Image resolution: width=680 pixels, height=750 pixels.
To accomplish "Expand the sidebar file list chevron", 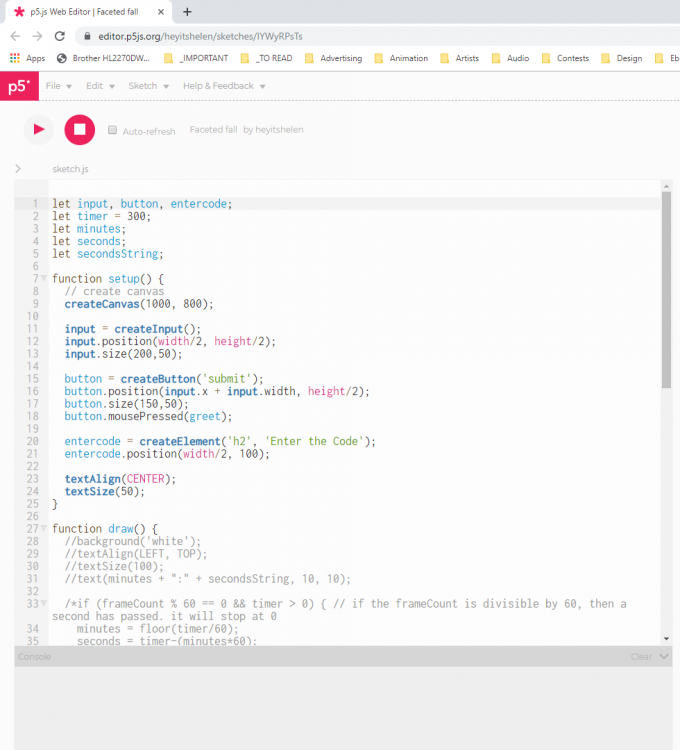I will coord(18,169).
